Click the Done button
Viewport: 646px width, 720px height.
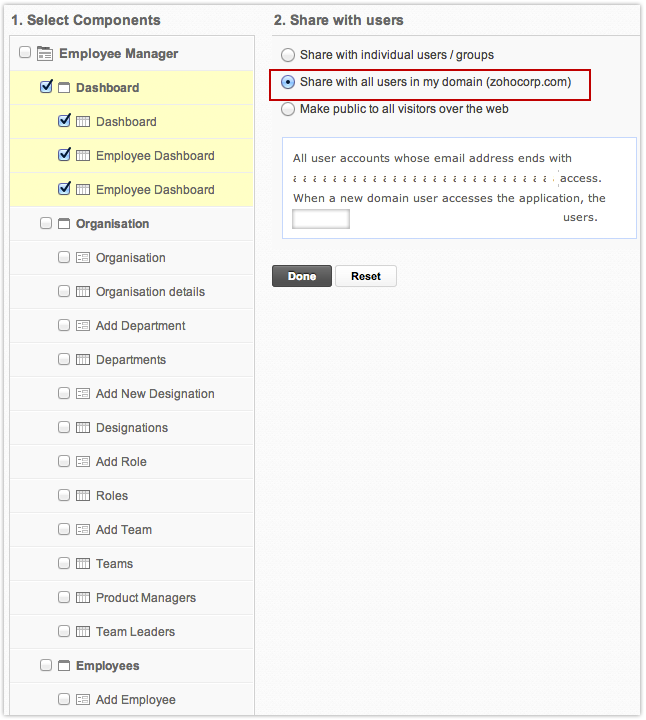pyautogui.click(x=302, y=276)
